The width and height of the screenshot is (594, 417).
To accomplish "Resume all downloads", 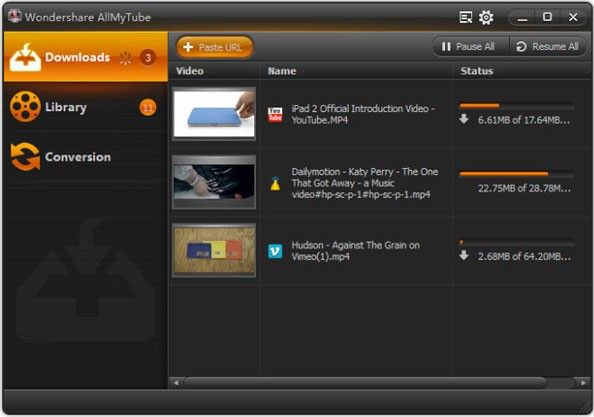I will 548,47.
